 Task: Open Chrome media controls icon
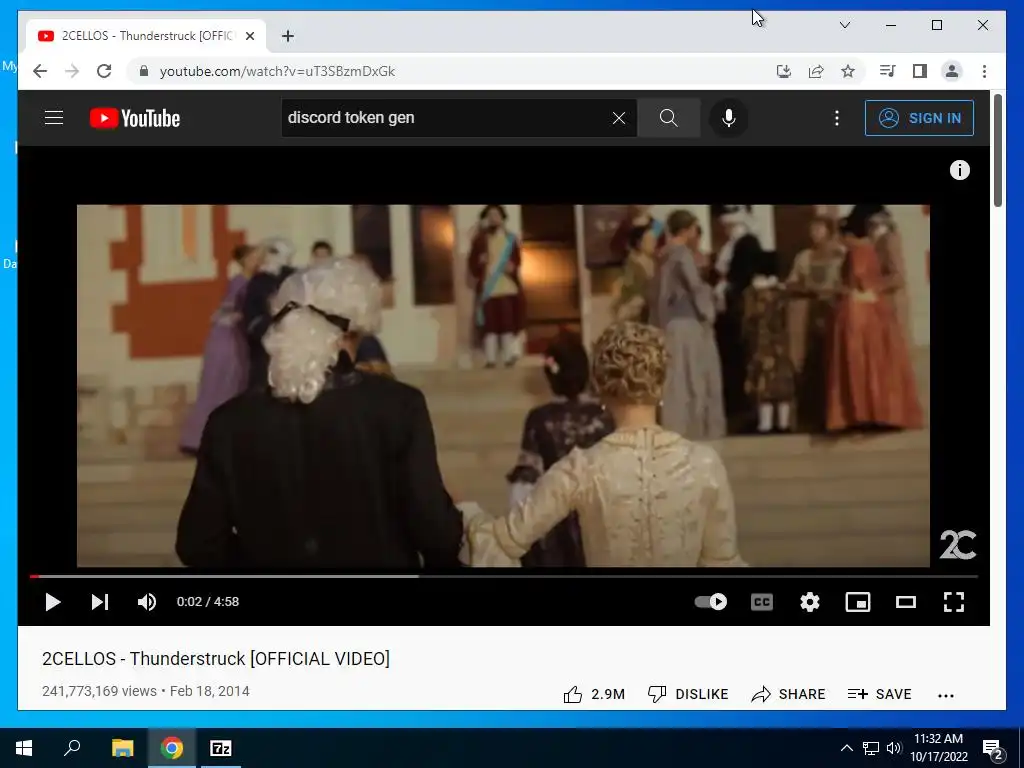coord(888,71)
